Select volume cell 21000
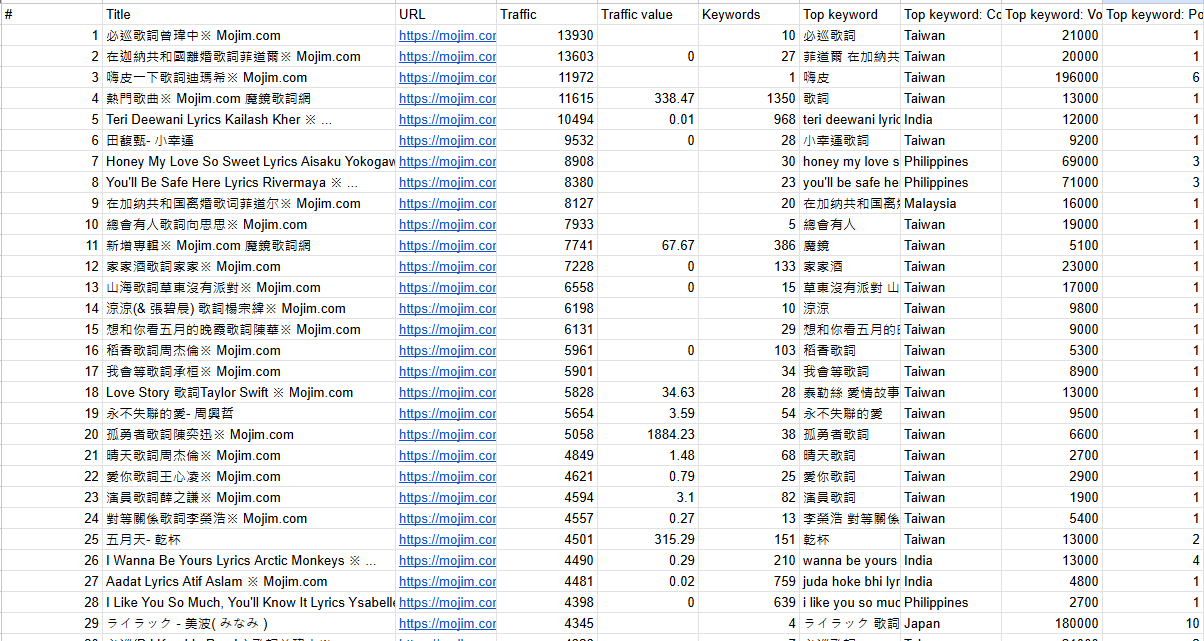The image size is (1204, 641). (1052, 35)
